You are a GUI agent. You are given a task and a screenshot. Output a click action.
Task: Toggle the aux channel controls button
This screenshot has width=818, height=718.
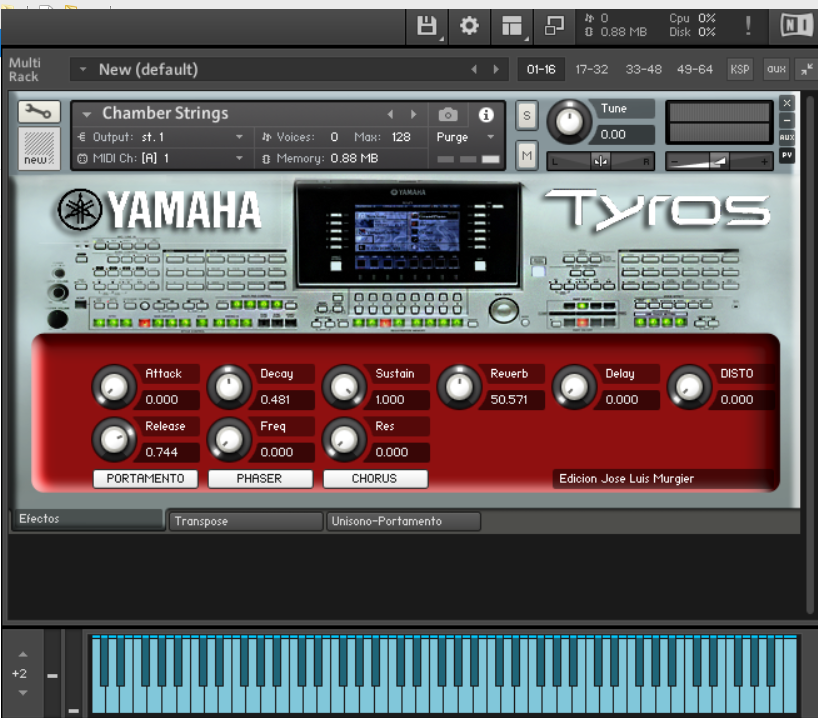[776, 69]
